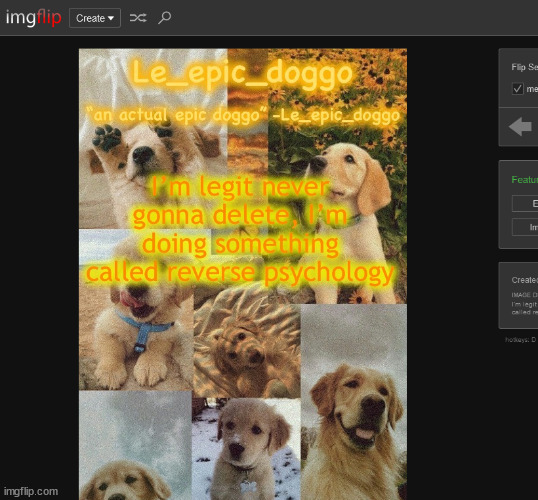Image resolution: width=538 pixels, height=500 pixels.
Task: Click the upper button below Featured
Action: click(525, 204)
